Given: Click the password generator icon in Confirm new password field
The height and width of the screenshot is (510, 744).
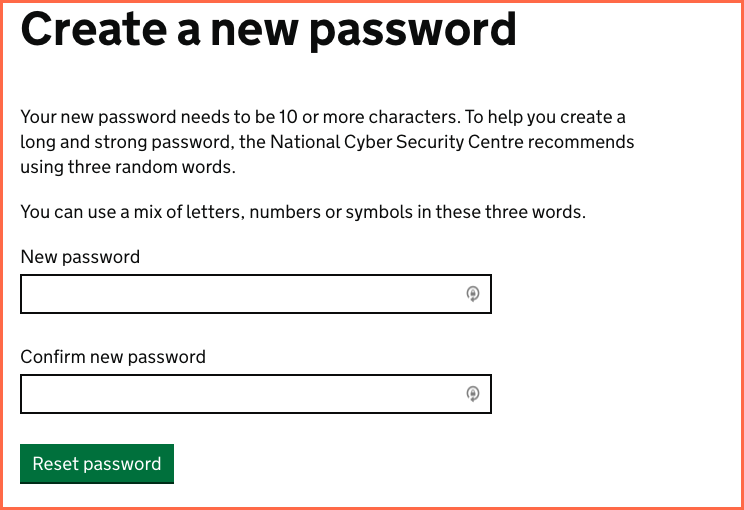Looking at the screenshot, I should coord(473,394).
